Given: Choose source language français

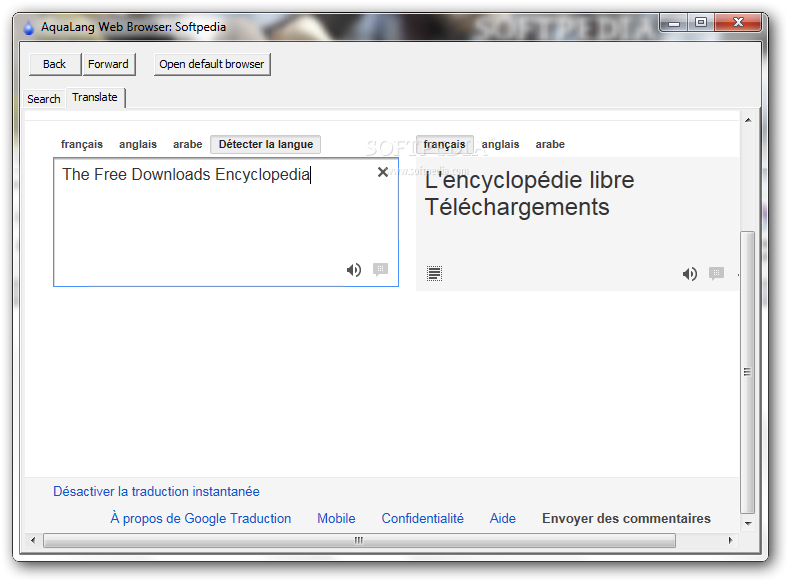Looking at the screenshot, I should coord(82,144).
